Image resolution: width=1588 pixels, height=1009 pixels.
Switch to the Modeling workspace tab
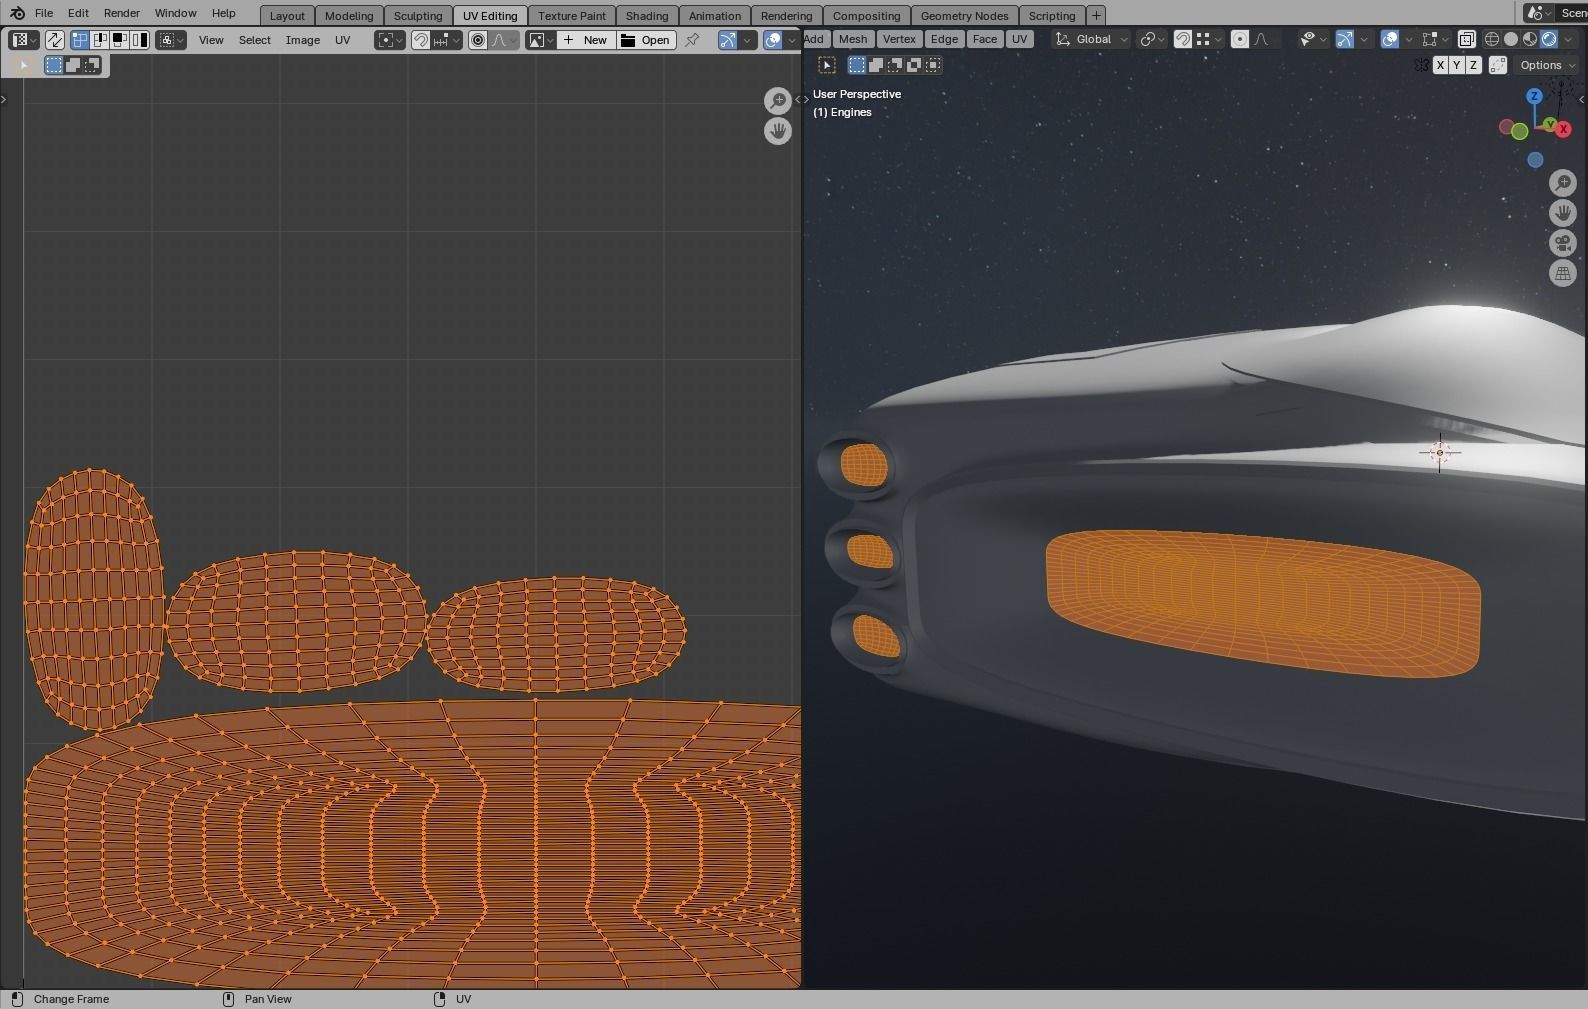coord(349,16)
